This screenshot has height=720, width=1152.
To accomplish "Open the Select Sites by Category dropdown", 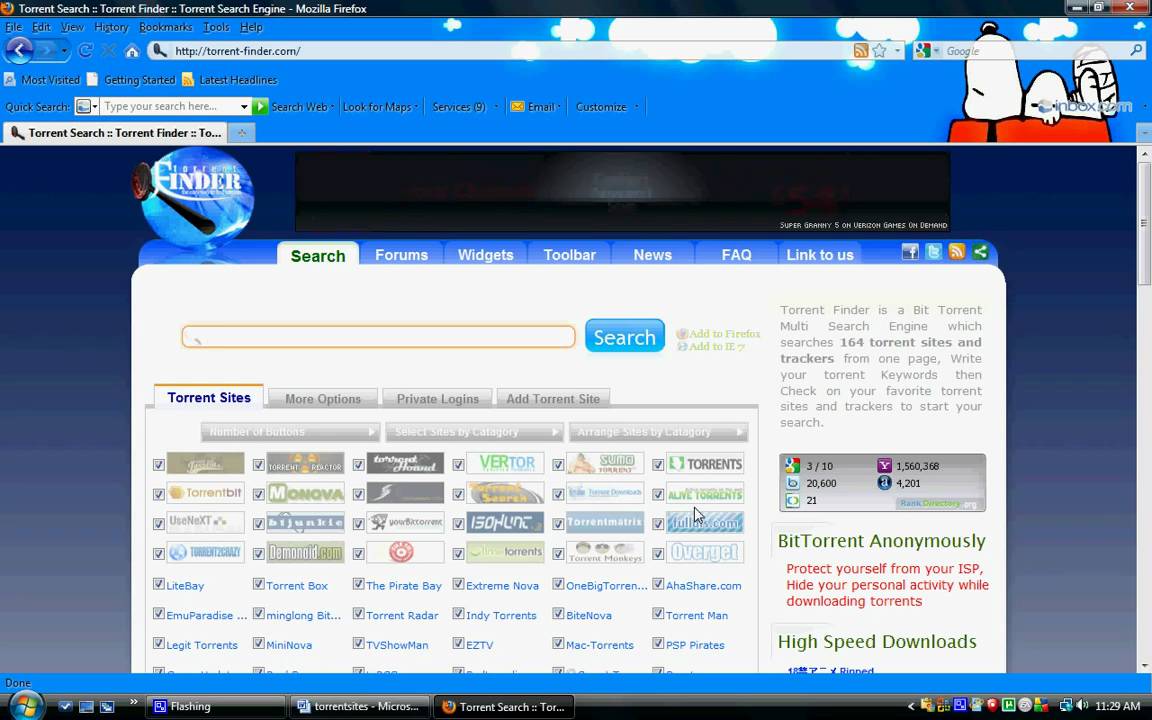I will click(475, 431).
